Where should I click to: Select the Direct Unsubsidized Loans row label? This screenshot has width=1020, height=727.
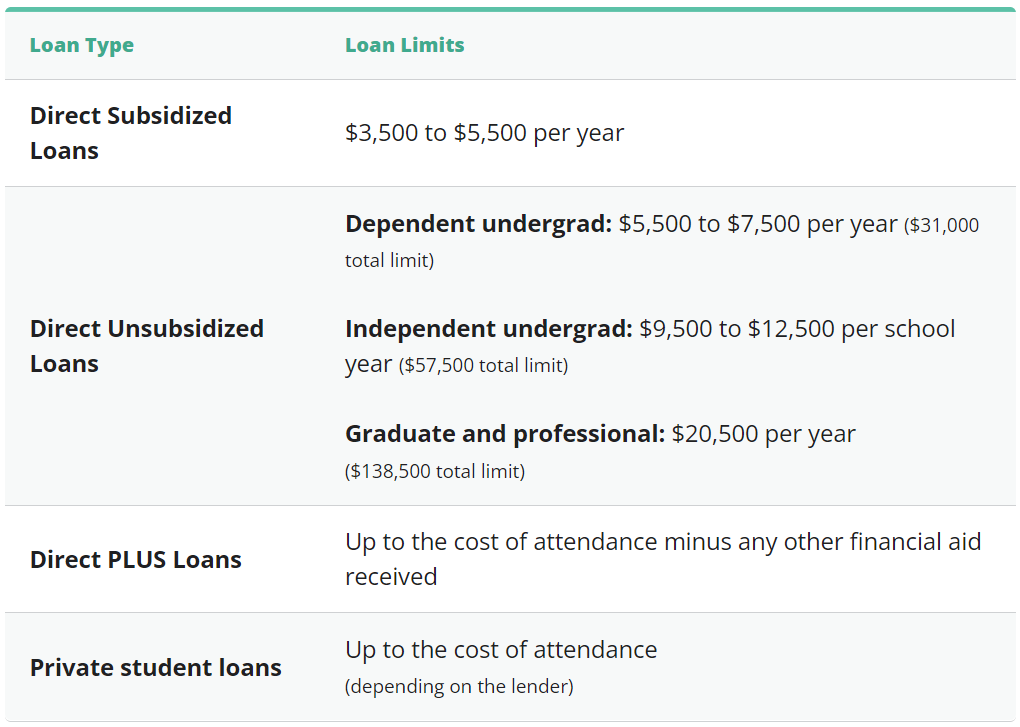pos(146,346)
